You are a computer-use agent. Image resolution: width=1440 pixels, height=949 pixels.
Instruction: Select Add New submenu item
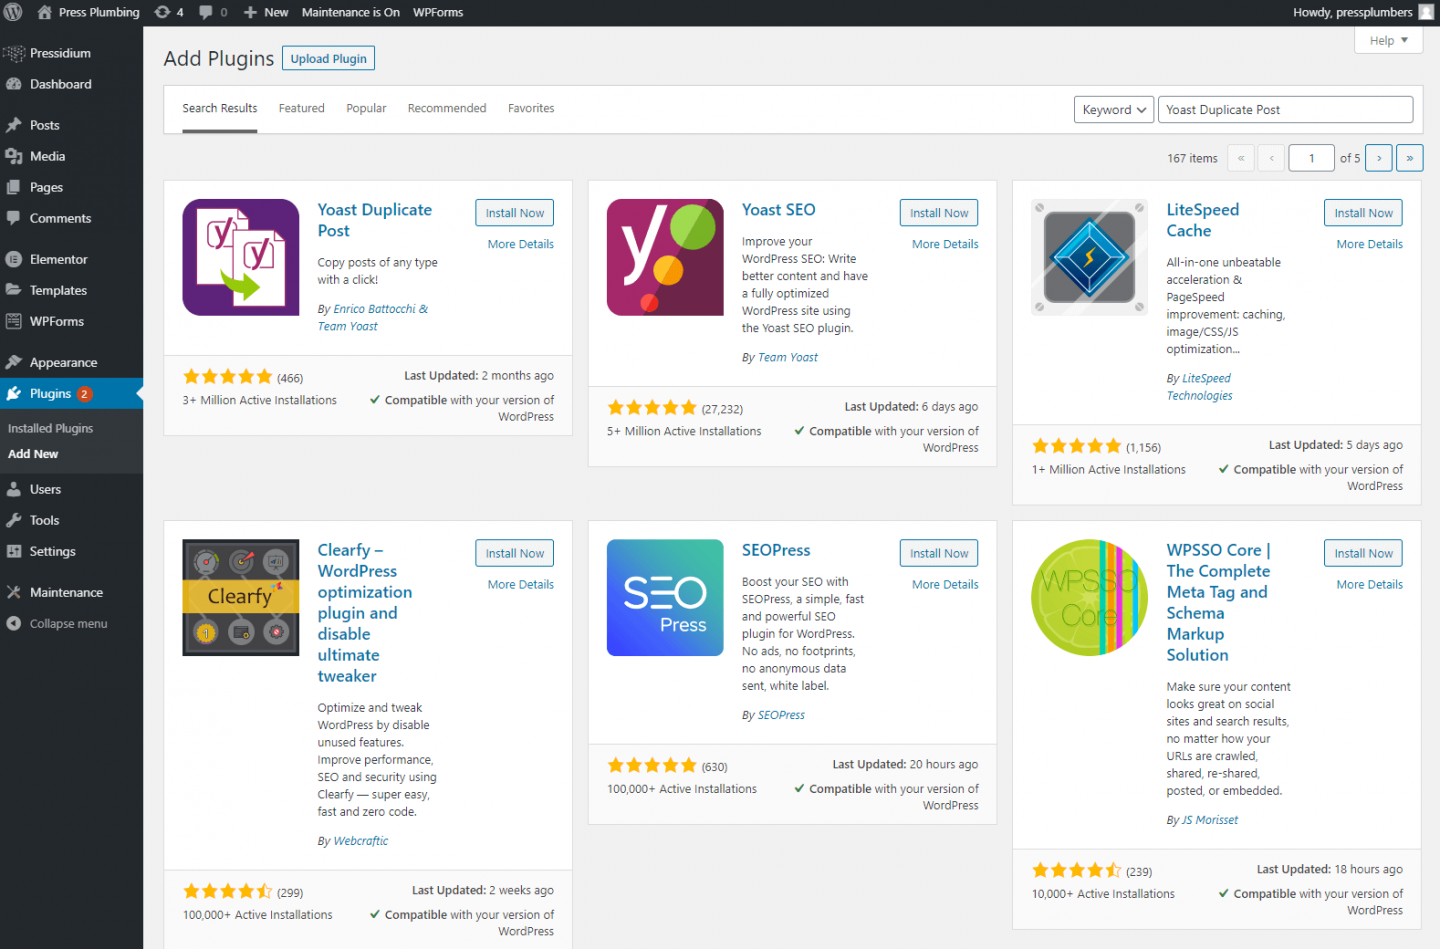pos(33,454)
